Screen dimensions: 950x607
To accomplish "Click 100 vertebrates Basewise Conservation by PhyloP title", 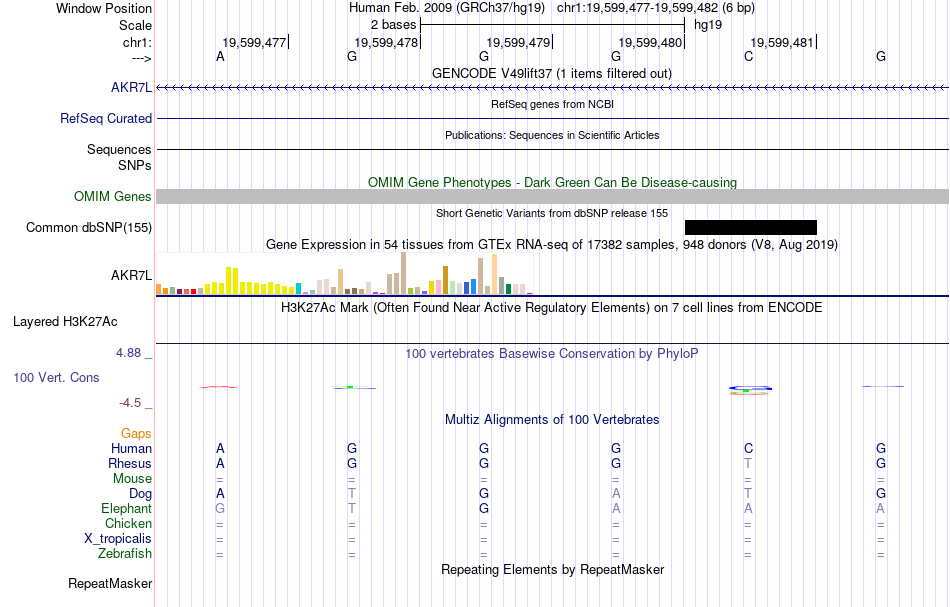I will point(552,354).
